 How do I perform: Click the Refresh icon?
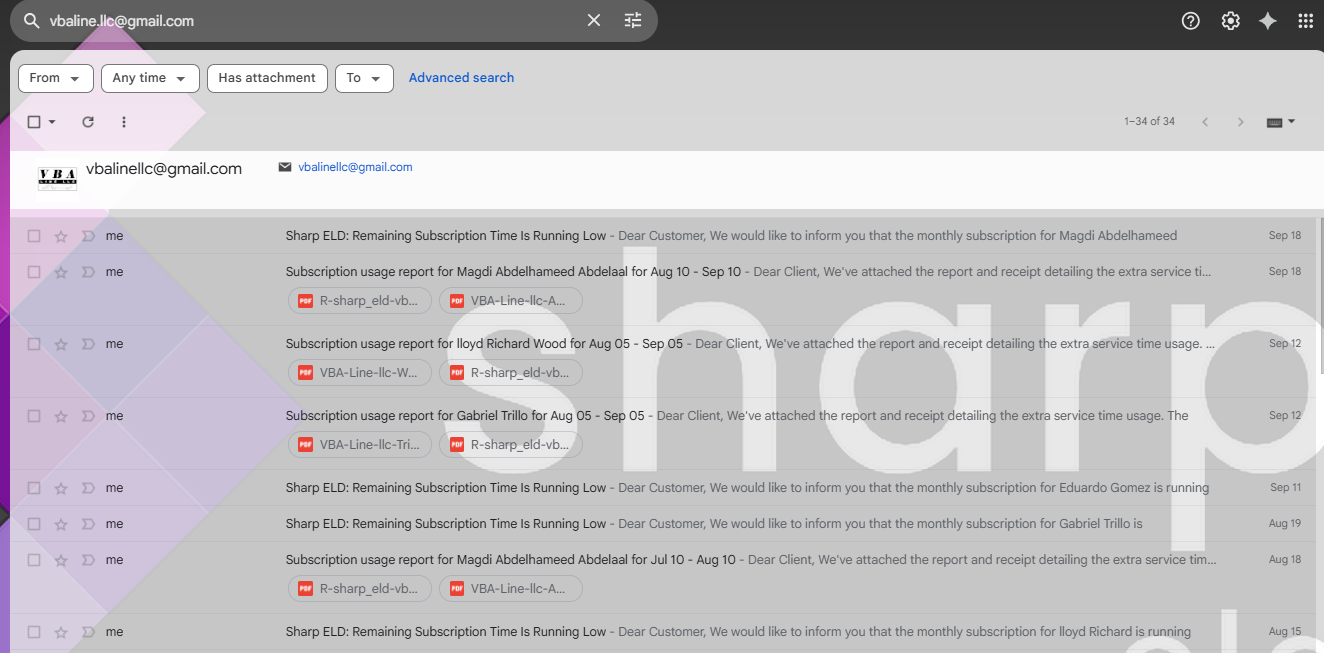88,122
